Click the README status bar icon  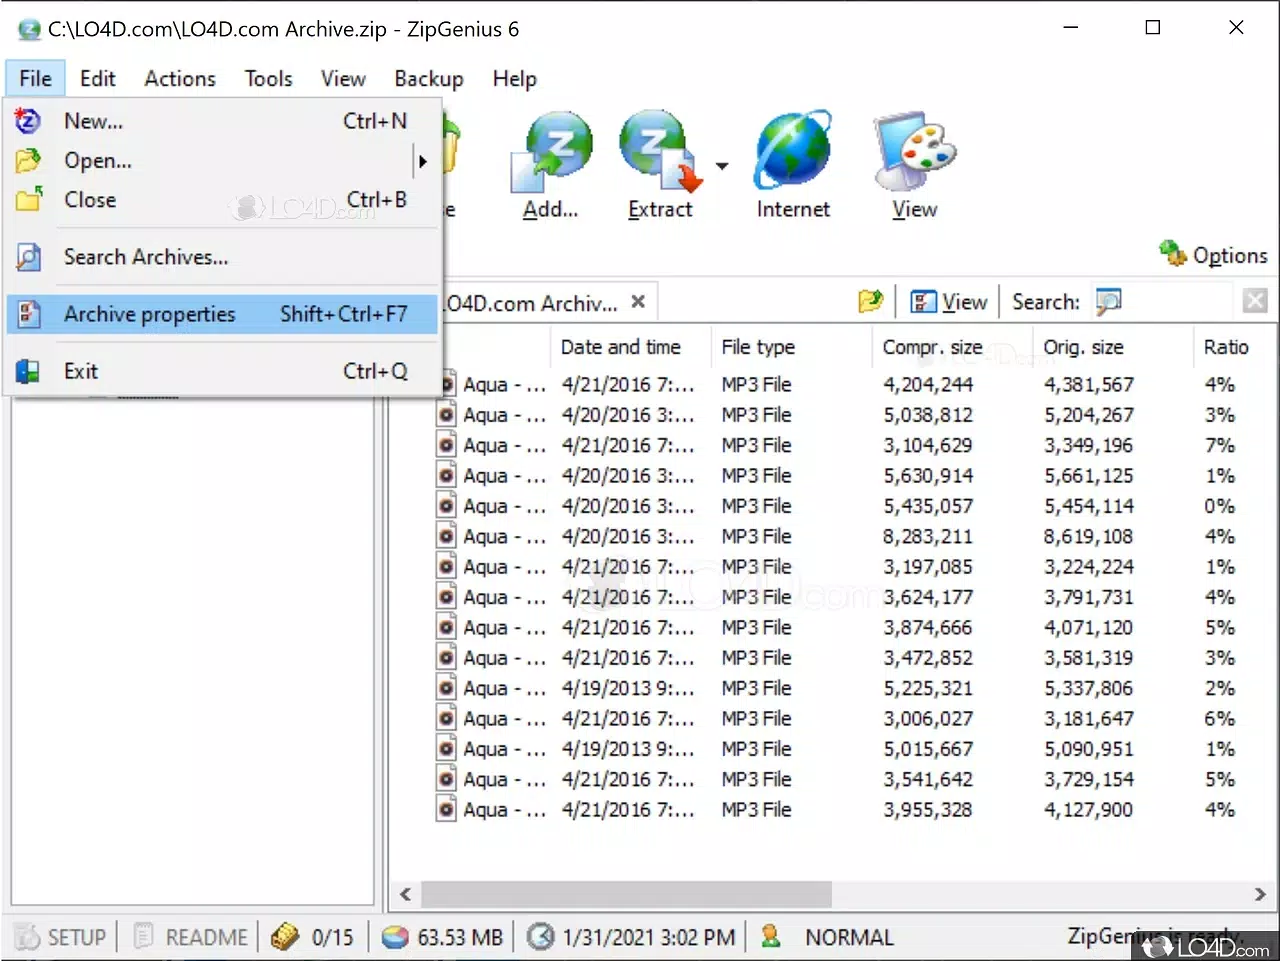(143, 935)
